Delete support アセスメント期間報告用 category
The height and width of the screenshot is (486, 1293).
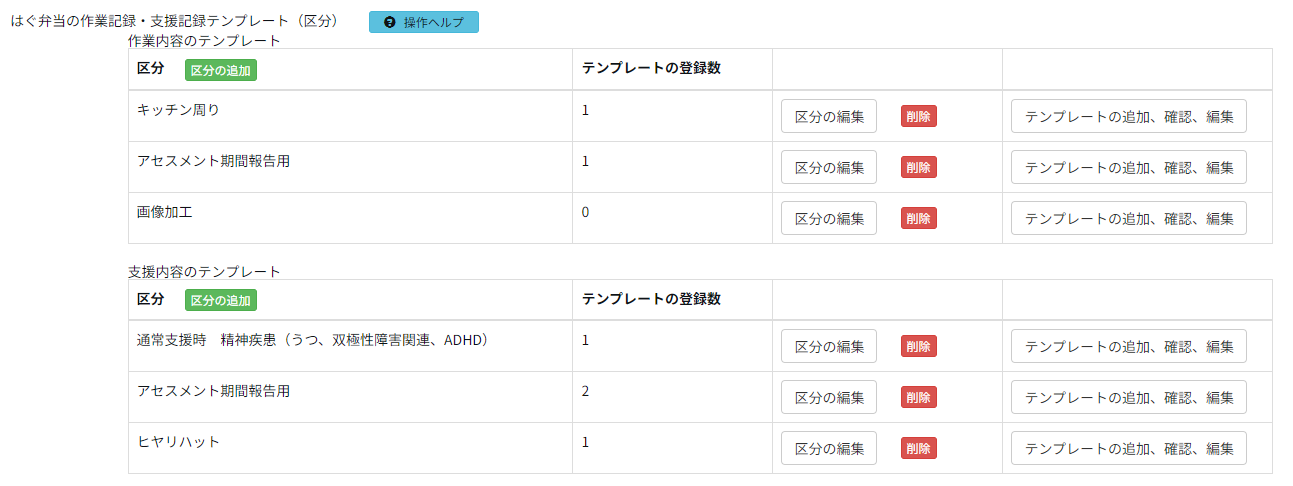918,397
